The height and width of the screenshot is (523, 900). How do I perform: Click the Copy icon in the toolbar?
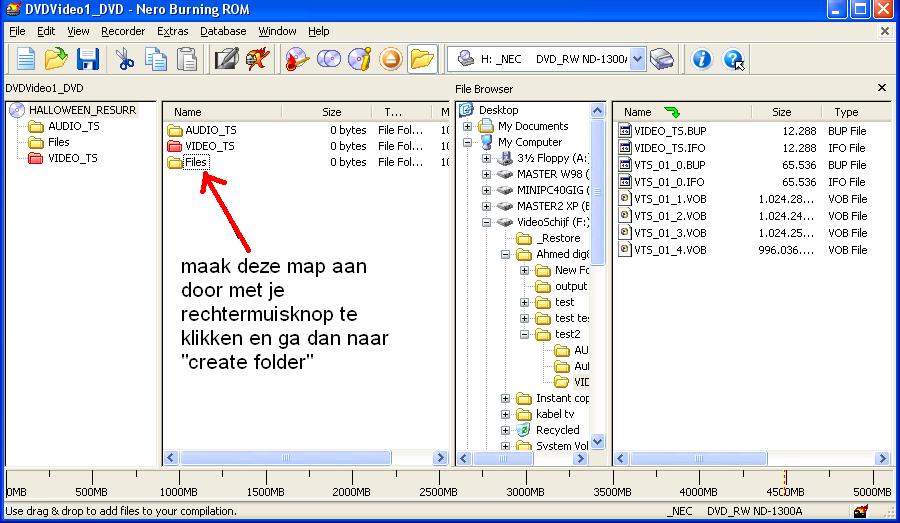coord(156,59)
